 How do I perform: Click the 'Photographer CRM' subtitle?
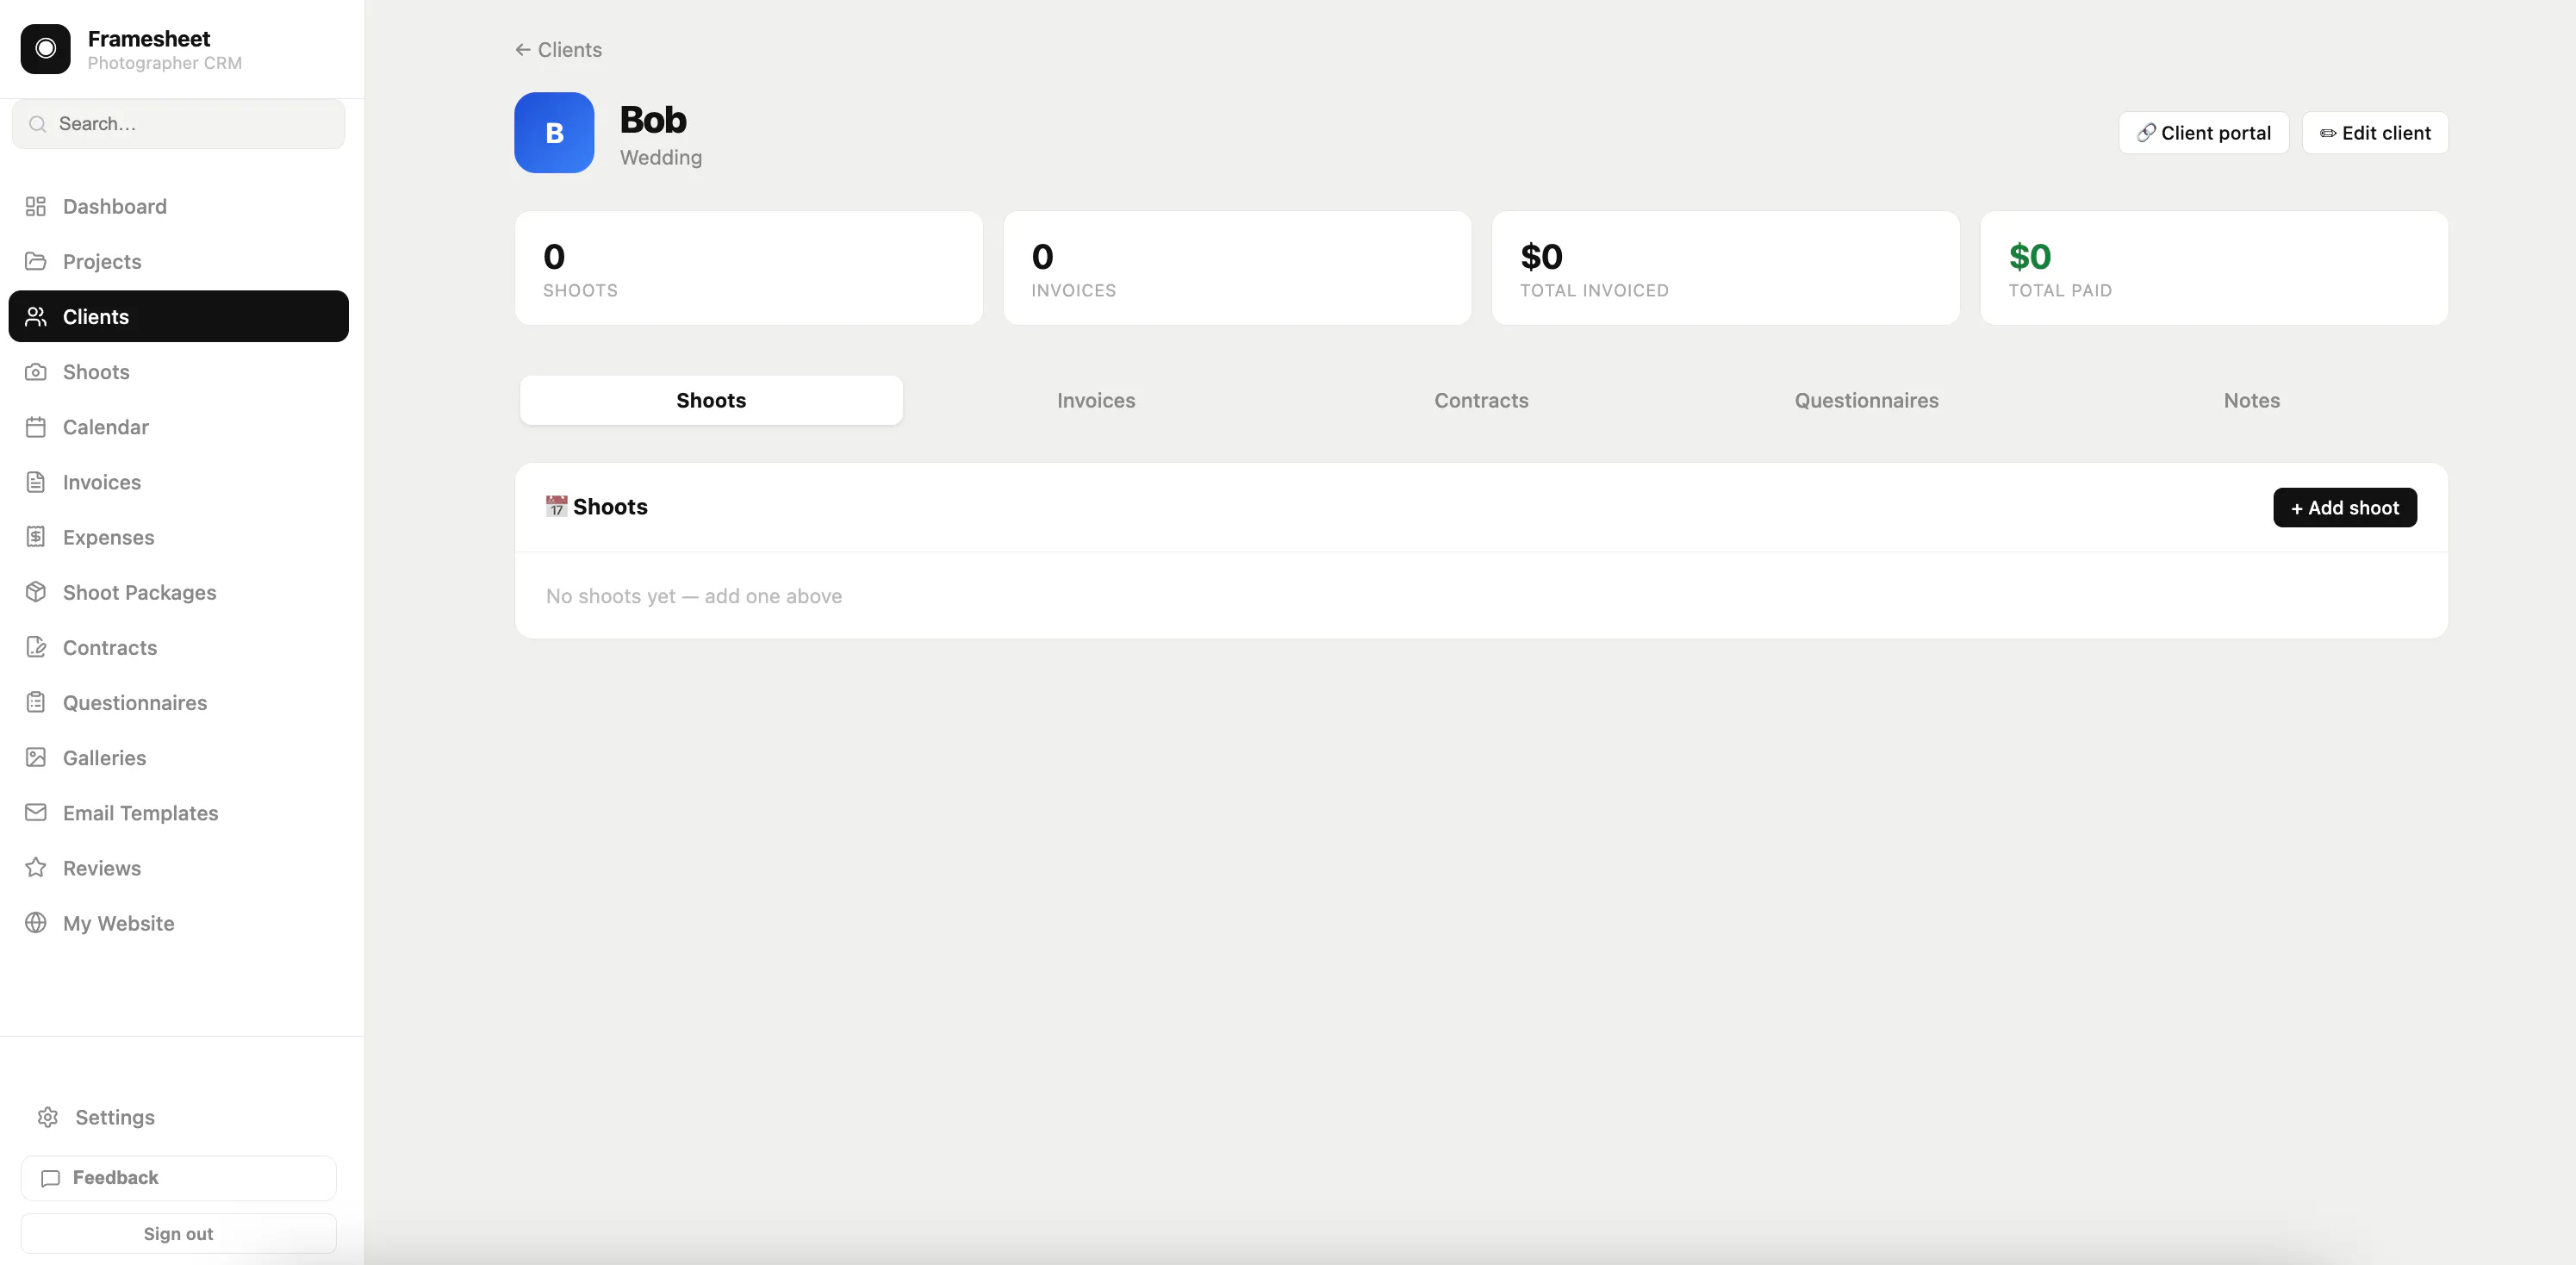click(165, 63)
